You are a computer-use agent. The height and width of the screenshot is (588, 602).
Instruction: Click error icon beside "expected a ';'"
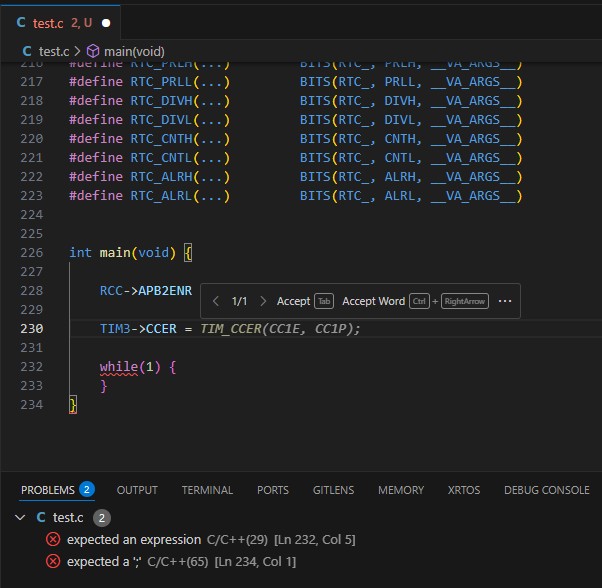click(53, 562)
